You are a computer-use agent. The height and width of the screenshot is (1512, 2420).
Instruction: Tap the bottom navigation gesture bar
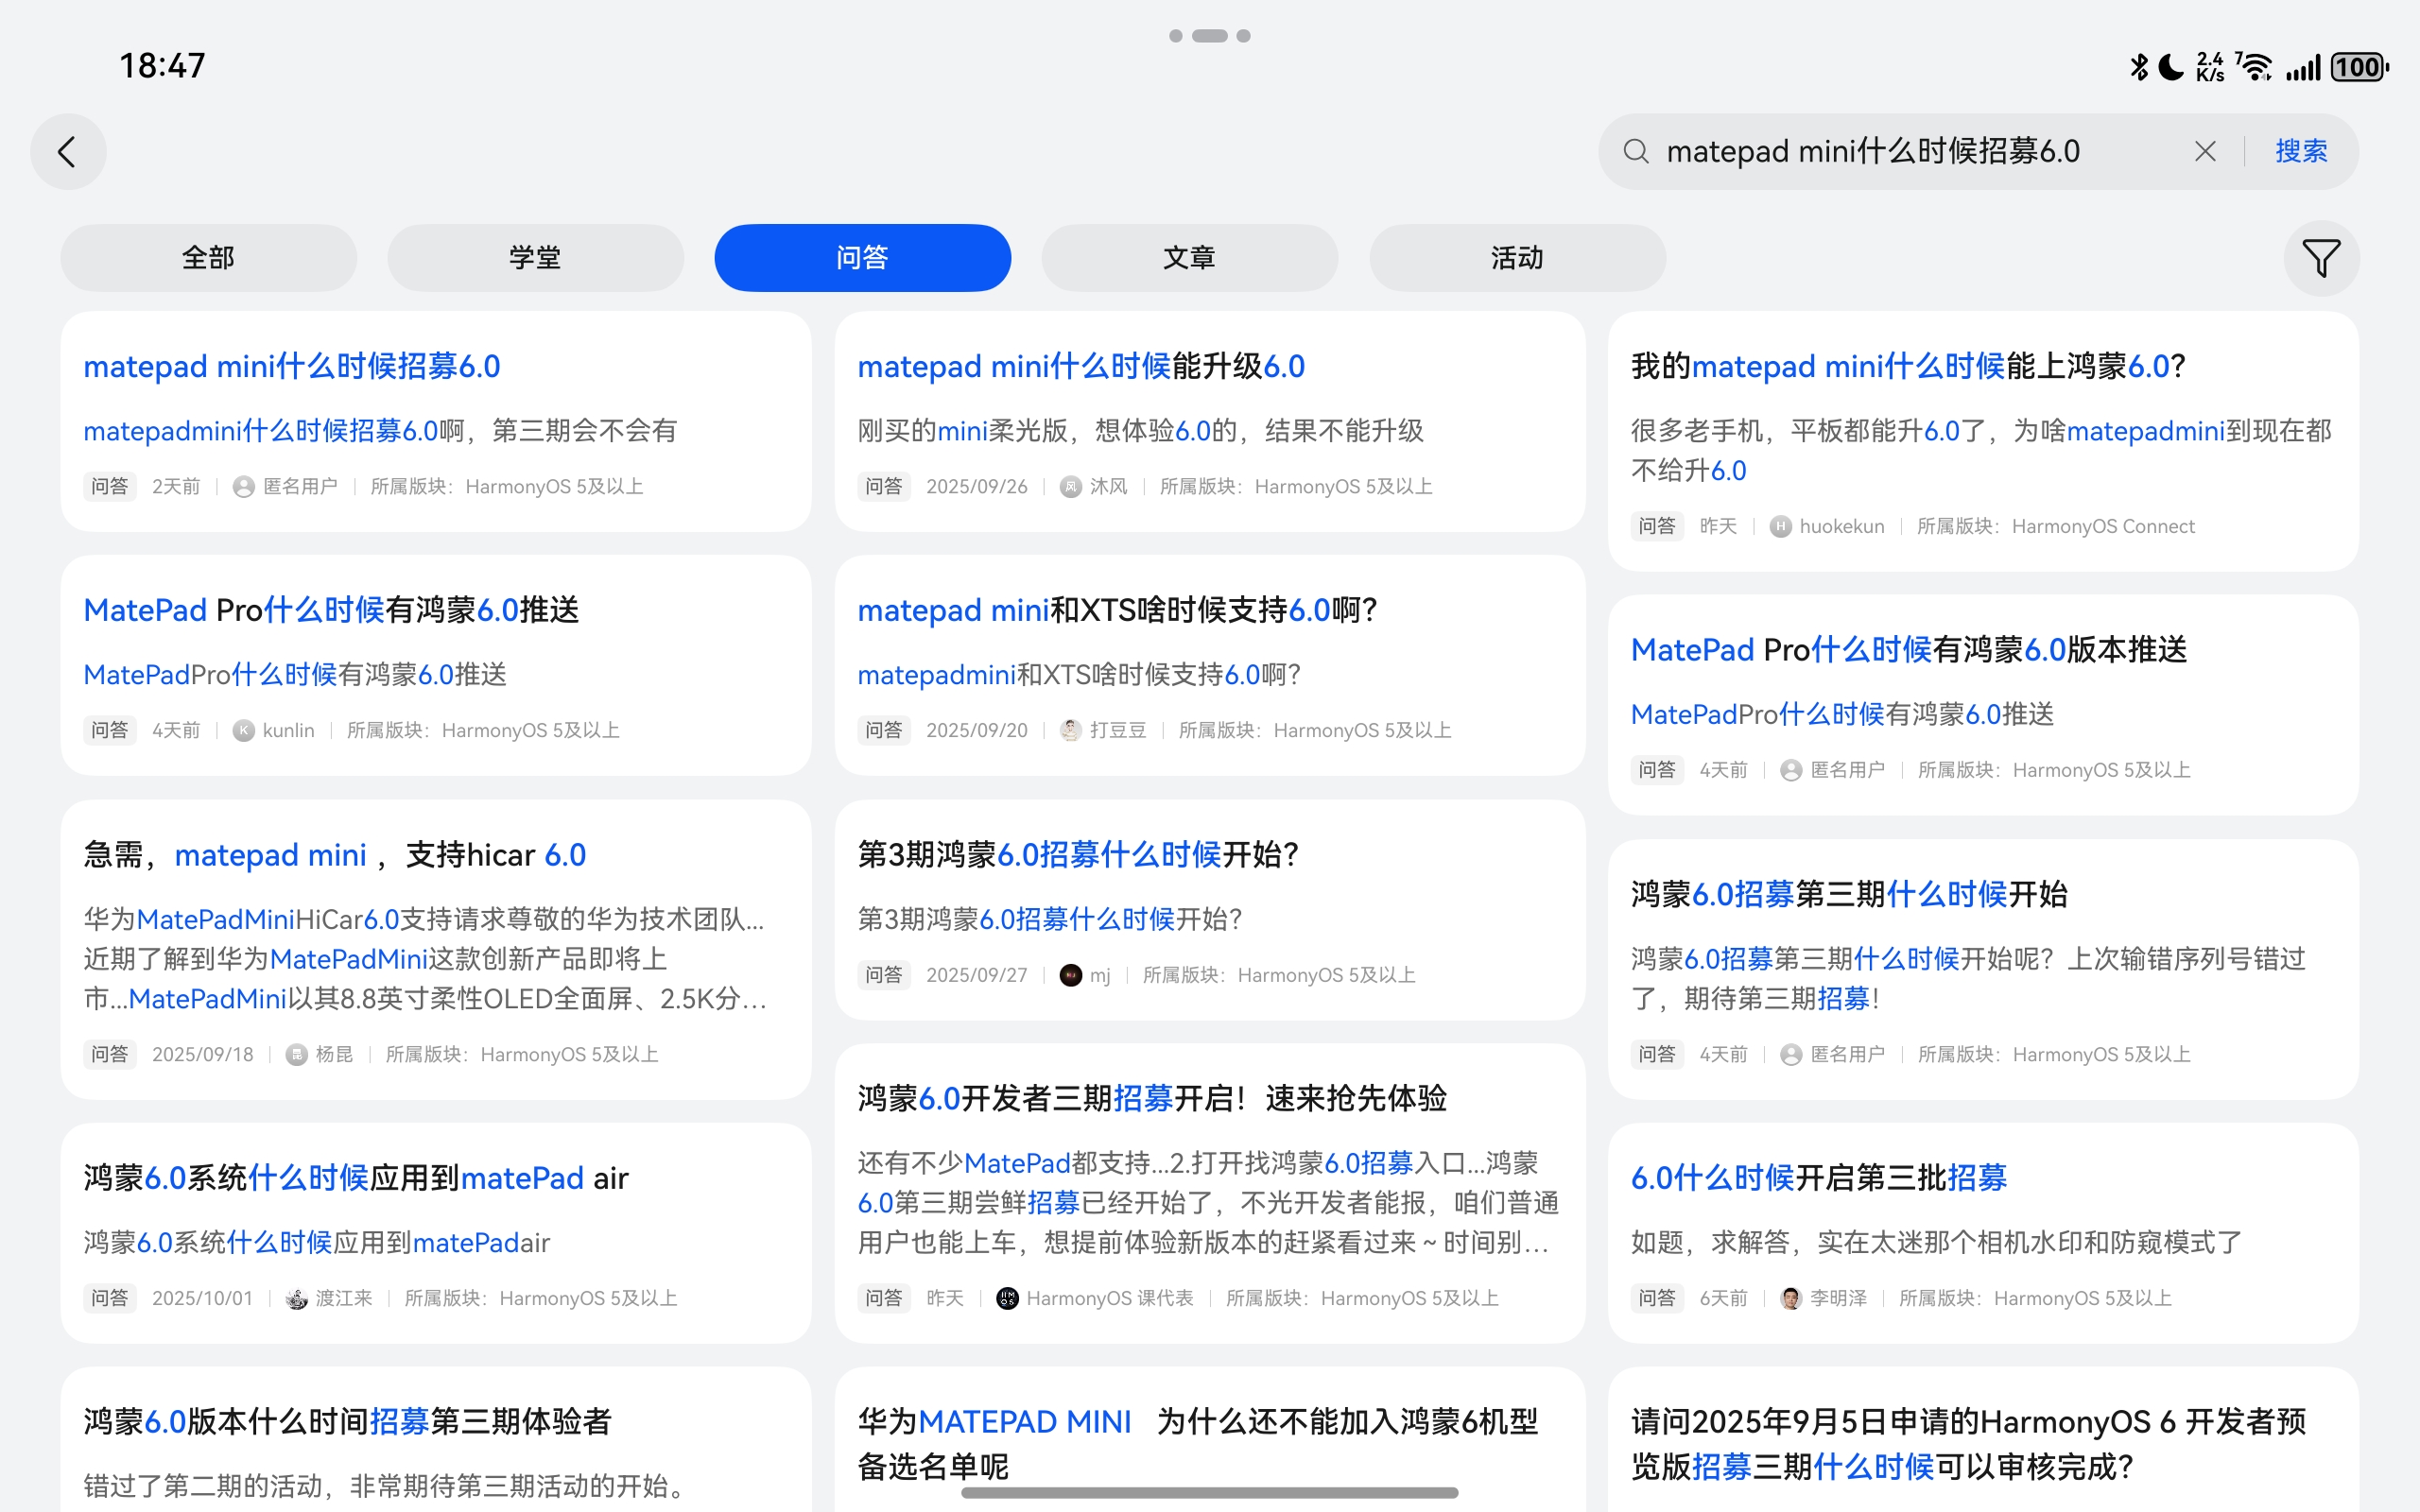(1209, 1493)
